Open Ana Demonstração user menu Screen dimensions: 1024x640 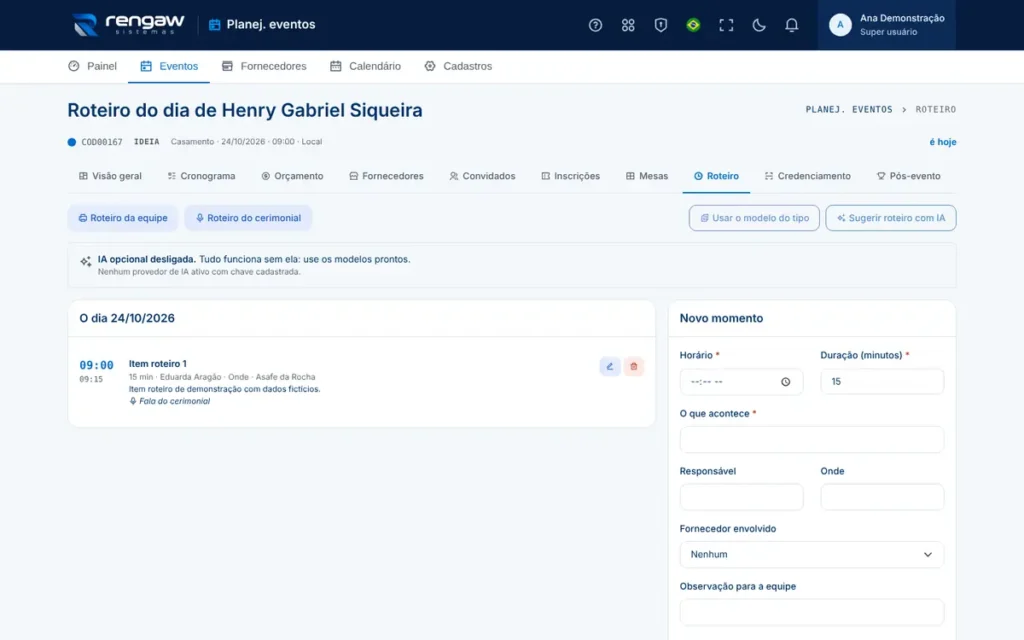coord(886,25)
